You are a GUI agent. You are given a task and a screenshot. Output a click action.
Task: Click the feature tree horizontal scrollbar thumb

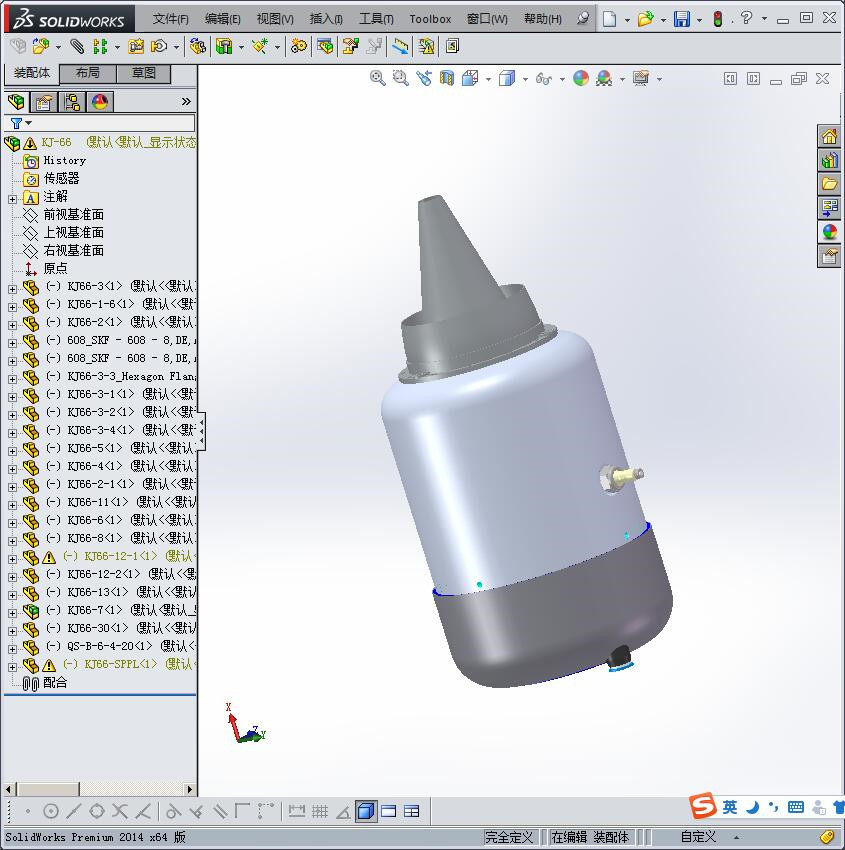(48, 789)
